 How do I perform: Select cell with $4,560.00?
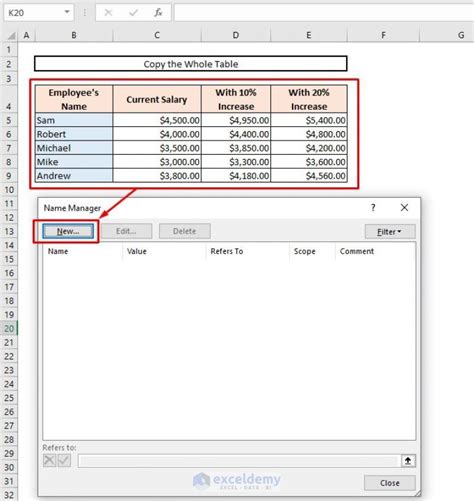309,175
